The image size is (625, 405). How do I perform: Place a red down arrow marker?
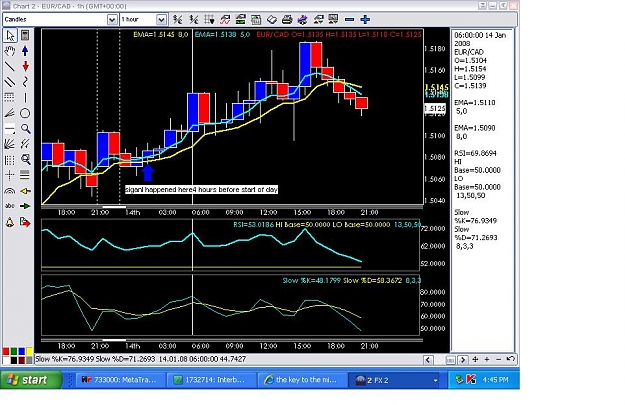(25, 67)
